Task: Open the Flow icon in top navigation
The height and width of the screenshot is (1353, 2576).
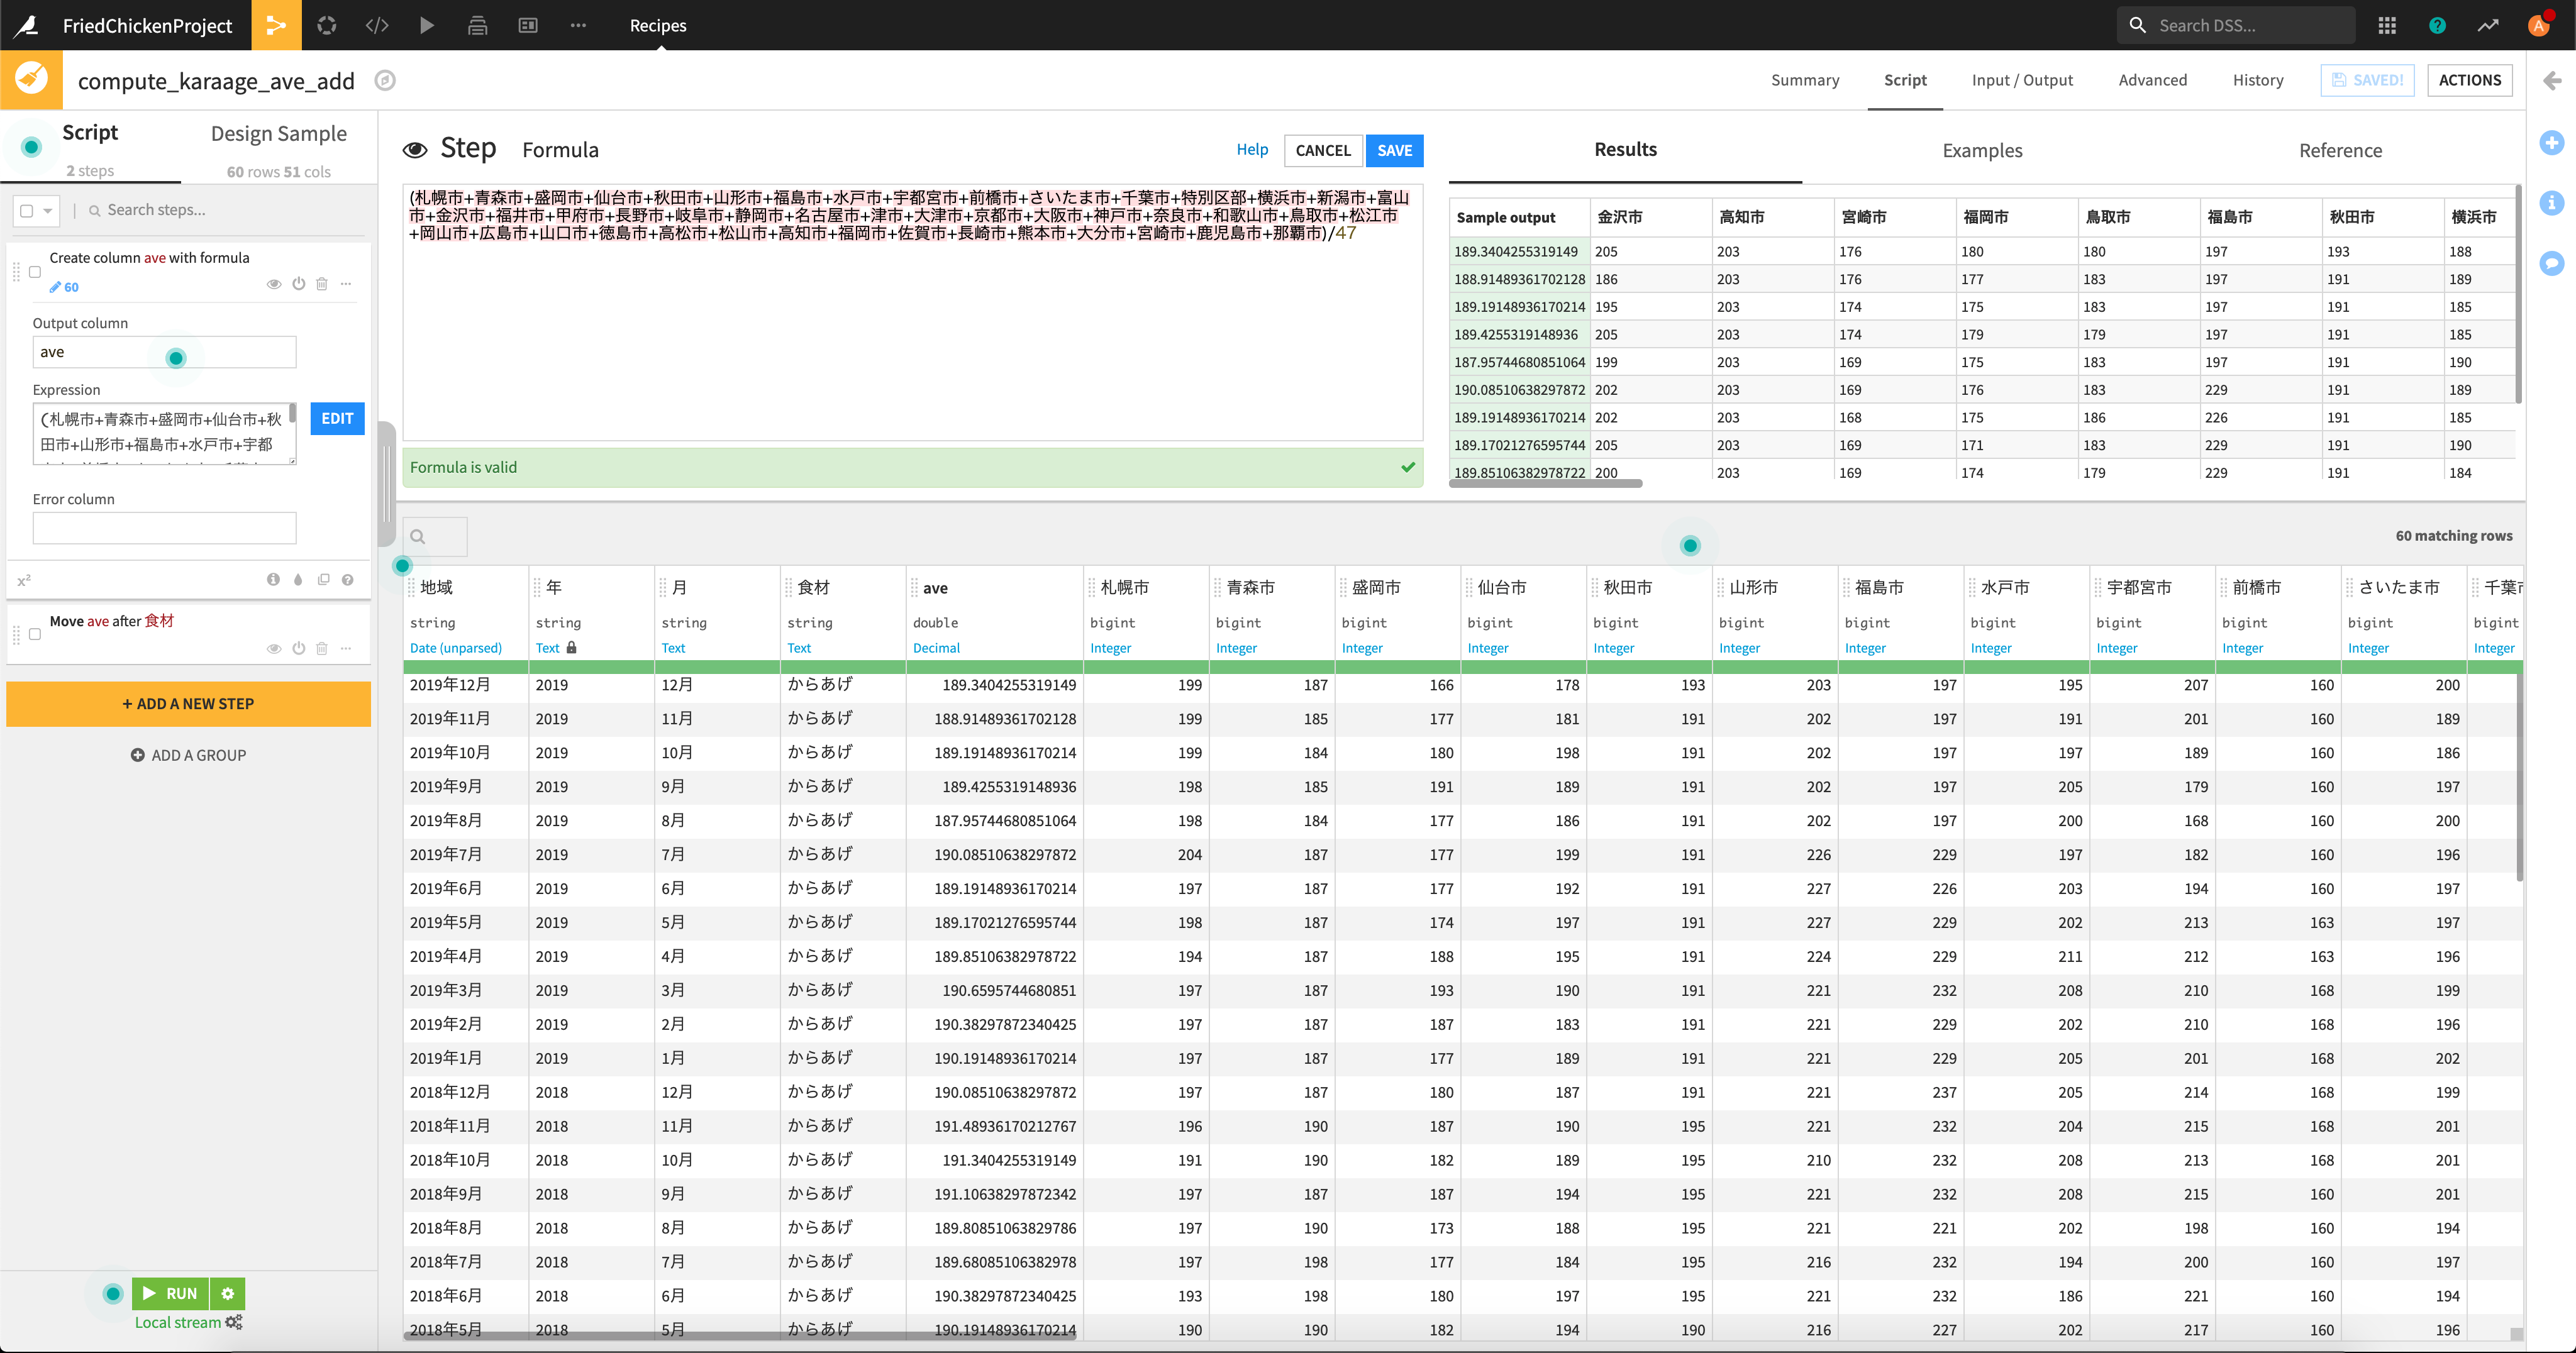Action: point(275,25)
